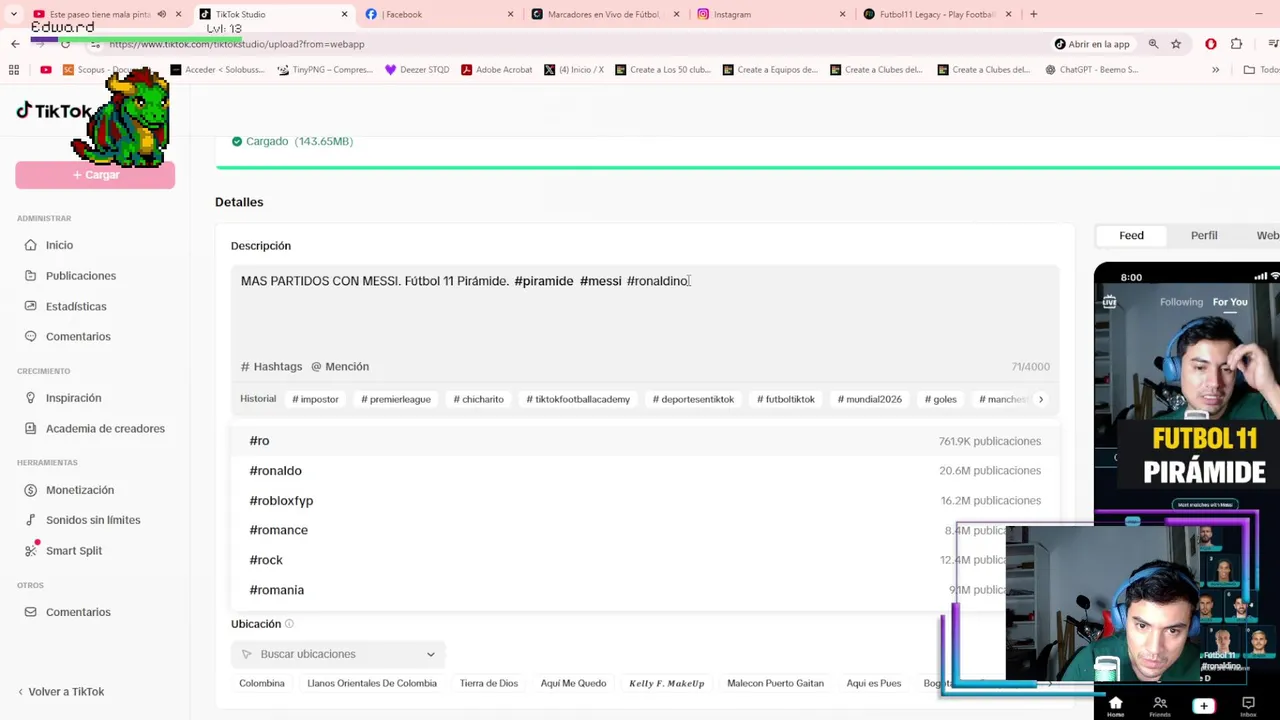Open Smart Split tool

coord(74,551)
